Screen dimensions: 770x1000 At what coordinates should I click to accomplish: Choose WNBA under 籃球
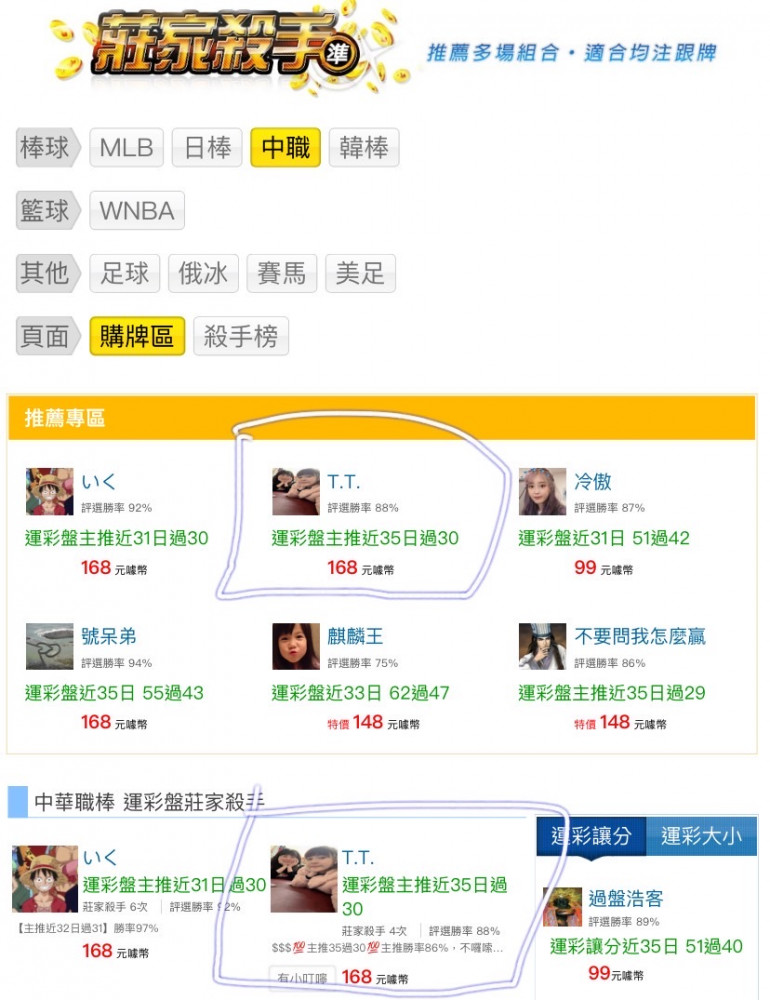tap(137, 210)
